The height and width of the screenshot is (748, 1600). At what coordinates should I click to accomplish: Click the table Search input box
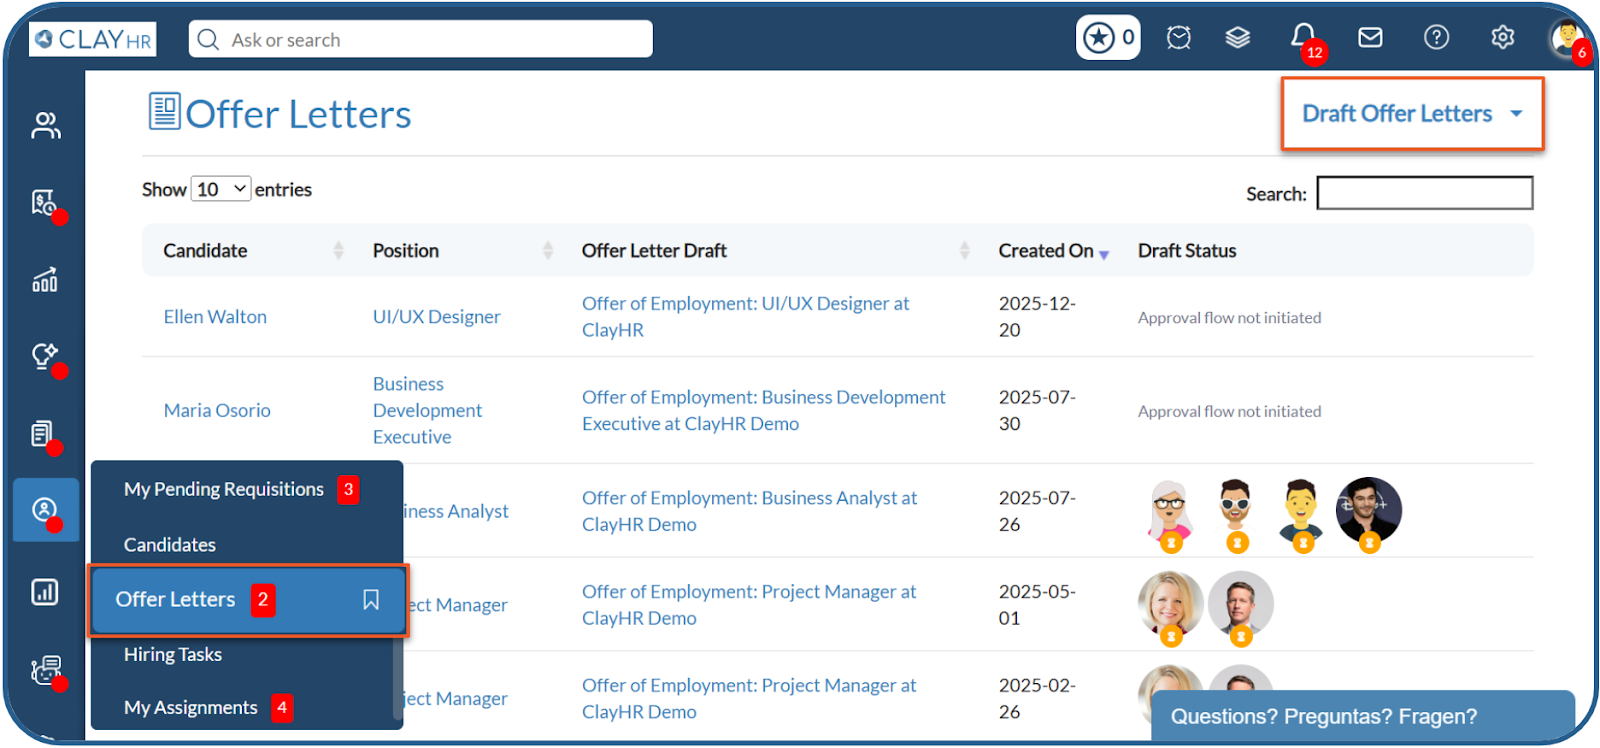[x=1424, y=193]
